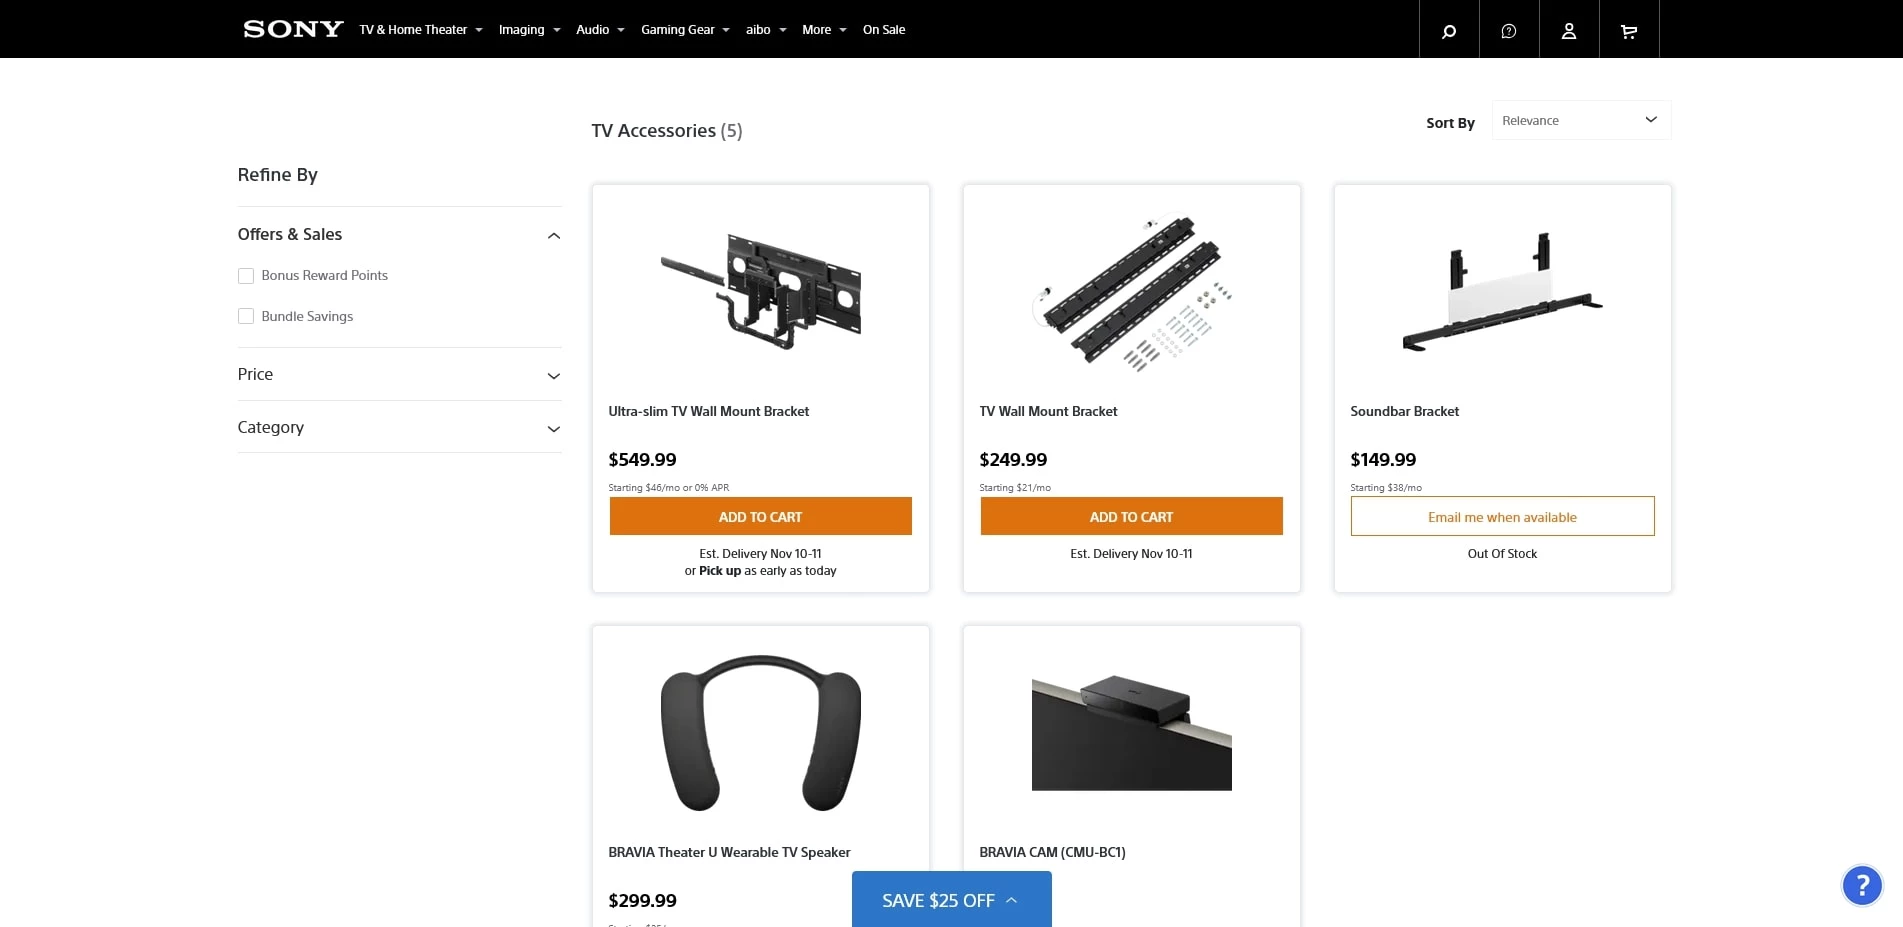Open the search icon in header
1903x927 pixels.
click(x=1449, y=30)
